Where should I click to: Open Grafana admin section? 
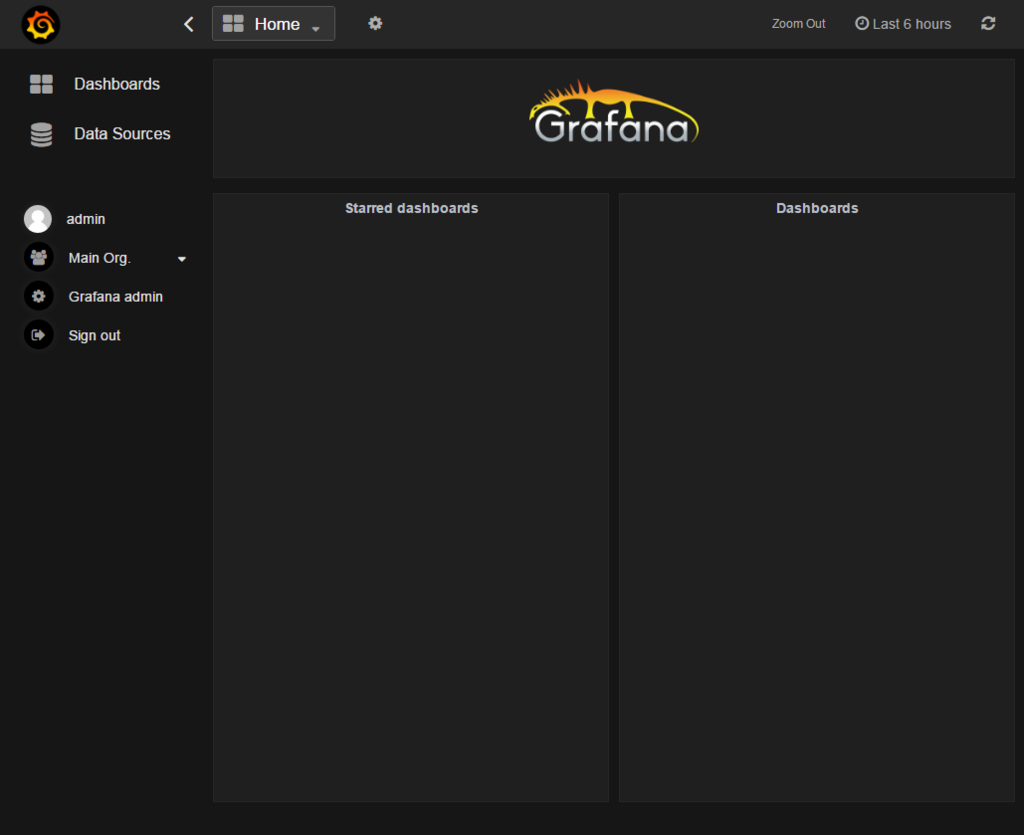click(x=116, y=296)
